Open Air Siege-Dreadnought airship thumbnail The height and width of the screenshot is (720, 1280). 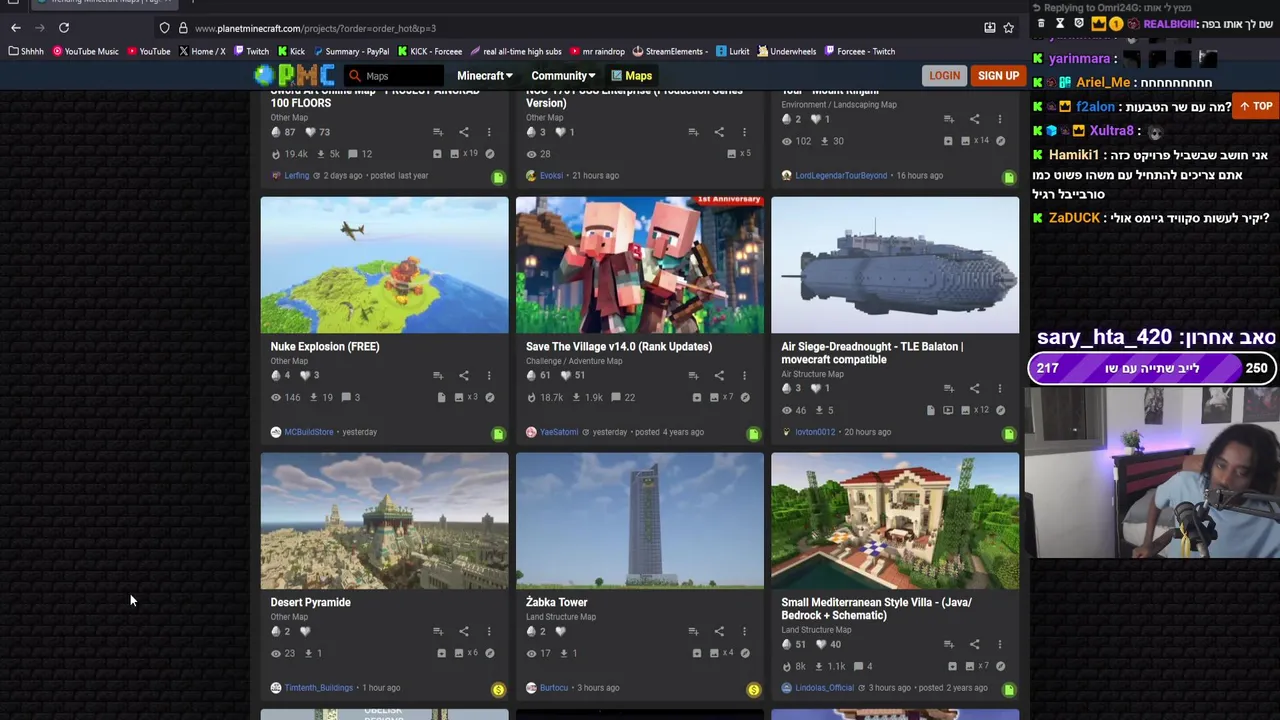895,264
